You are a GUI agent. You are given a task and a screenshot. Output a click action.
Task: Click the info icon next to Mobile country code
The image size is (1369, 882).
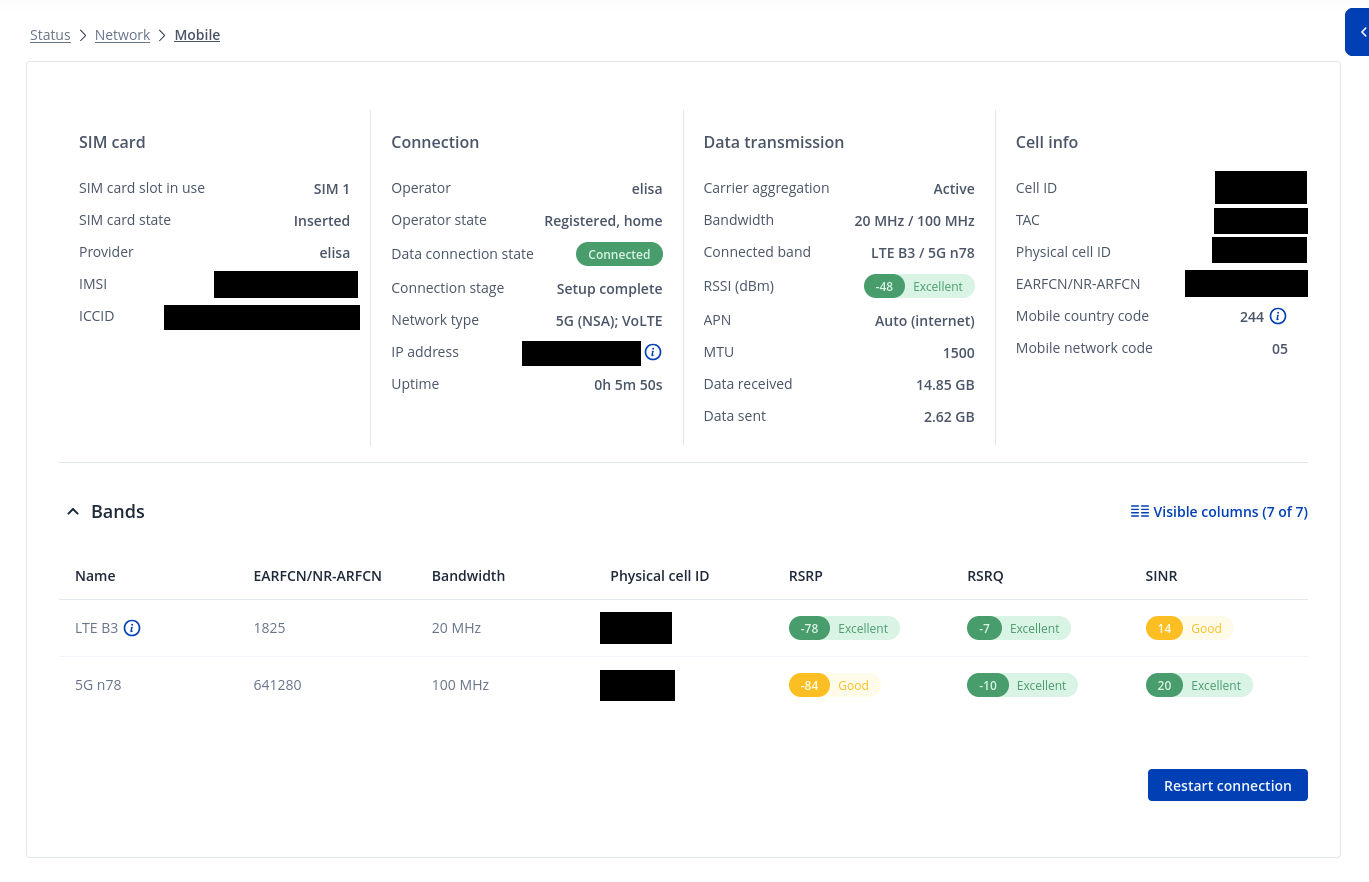(1278, 316)
